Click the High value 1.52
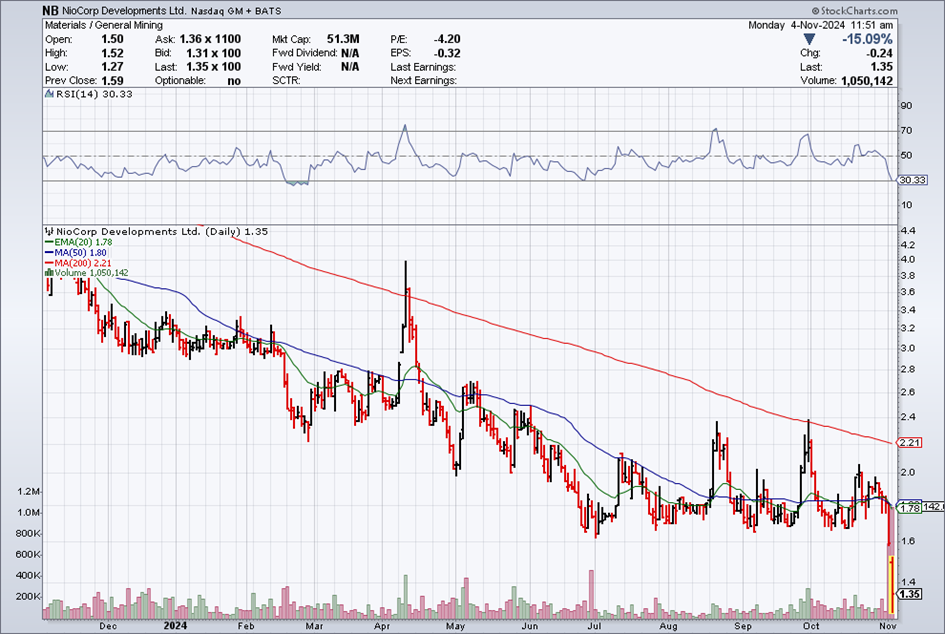The width and height of the screenshot is (945, 634). click(x=112, y=53)
